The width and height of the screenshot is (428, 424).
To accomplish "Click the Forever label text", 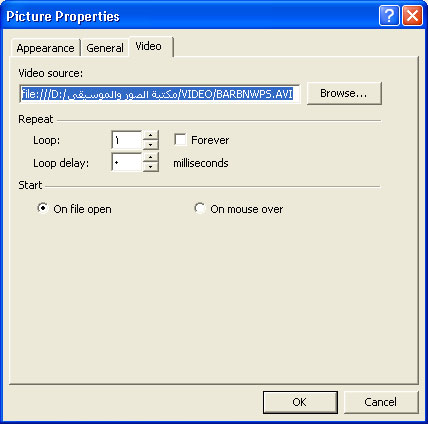I will 210,140.
